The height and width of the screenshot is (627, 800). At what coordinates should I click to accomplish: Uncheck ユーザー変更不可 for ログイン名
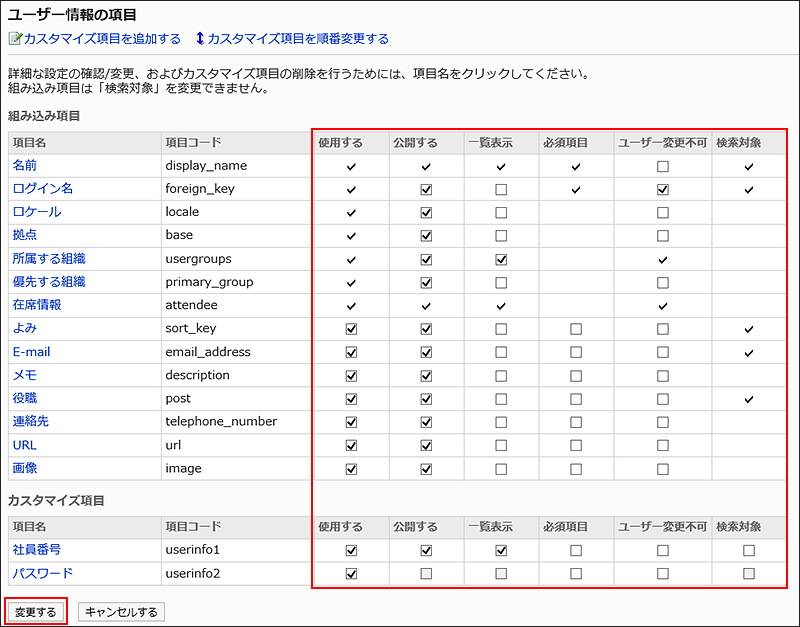(x=663, y=189)
